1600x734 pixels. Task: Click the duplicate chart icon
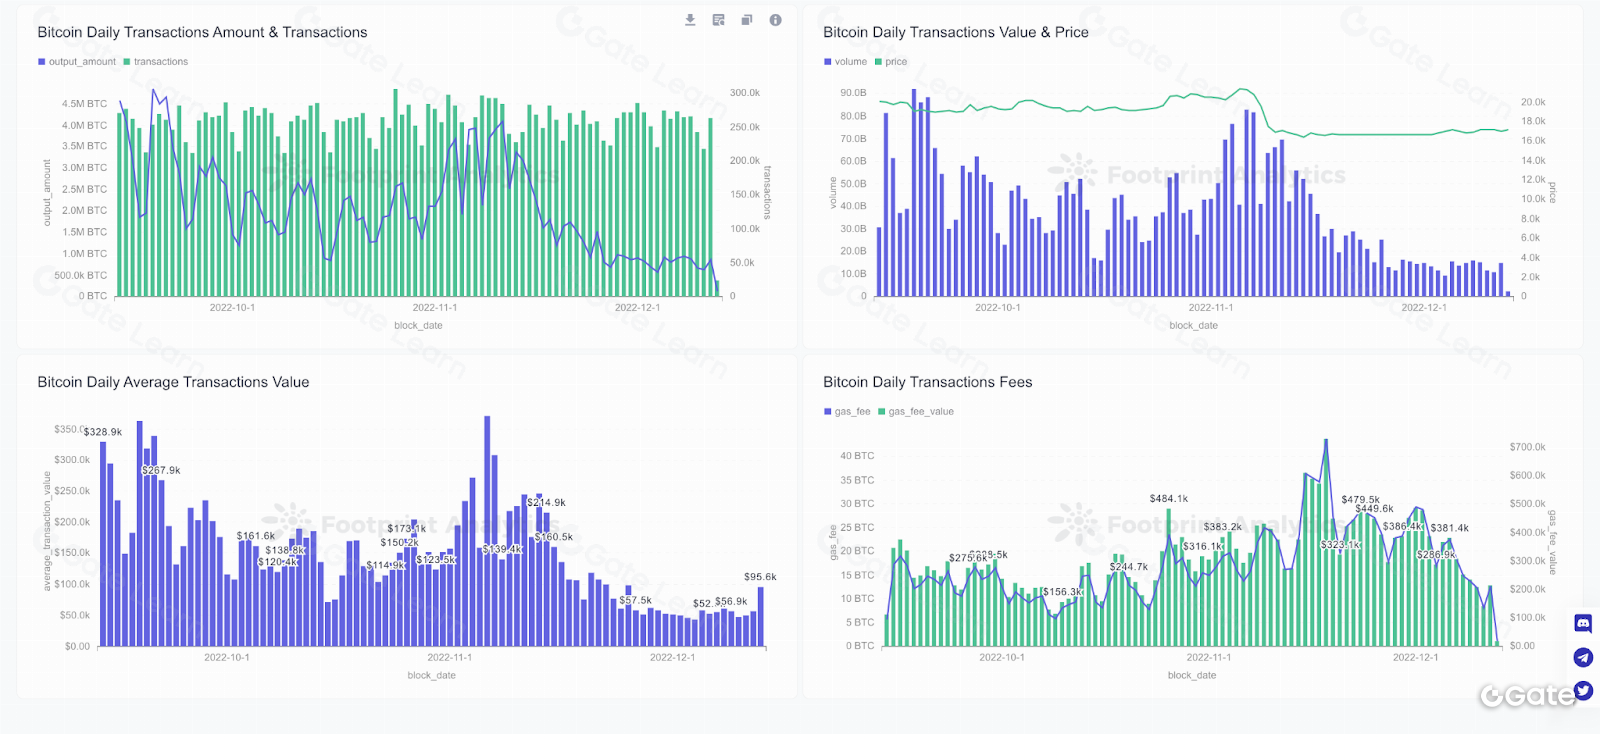[x=746, y=20]
